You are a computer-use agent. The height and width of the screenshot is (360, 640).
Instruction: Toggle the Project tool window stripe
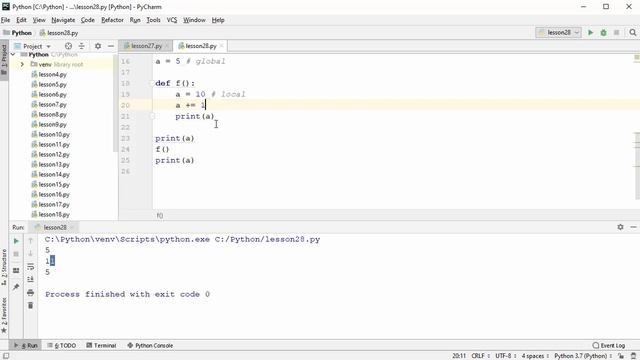click(x=4, y=59)
